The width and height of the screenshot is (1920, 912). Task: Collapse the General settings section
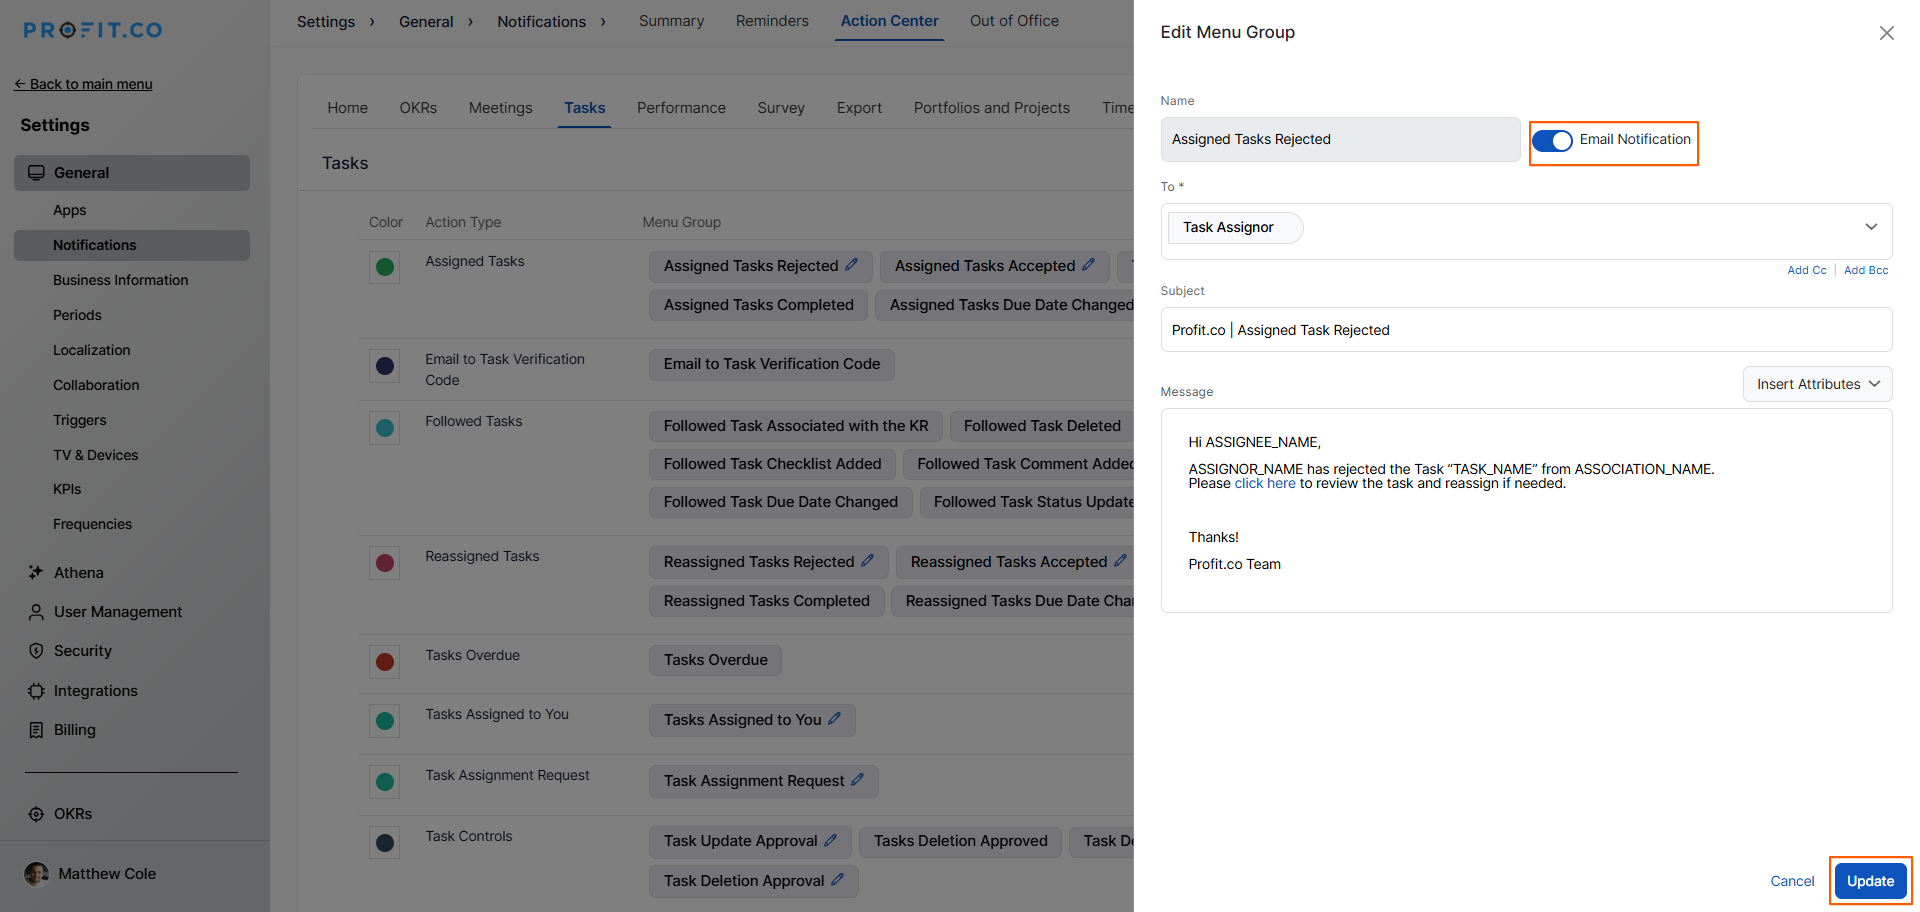132,173
